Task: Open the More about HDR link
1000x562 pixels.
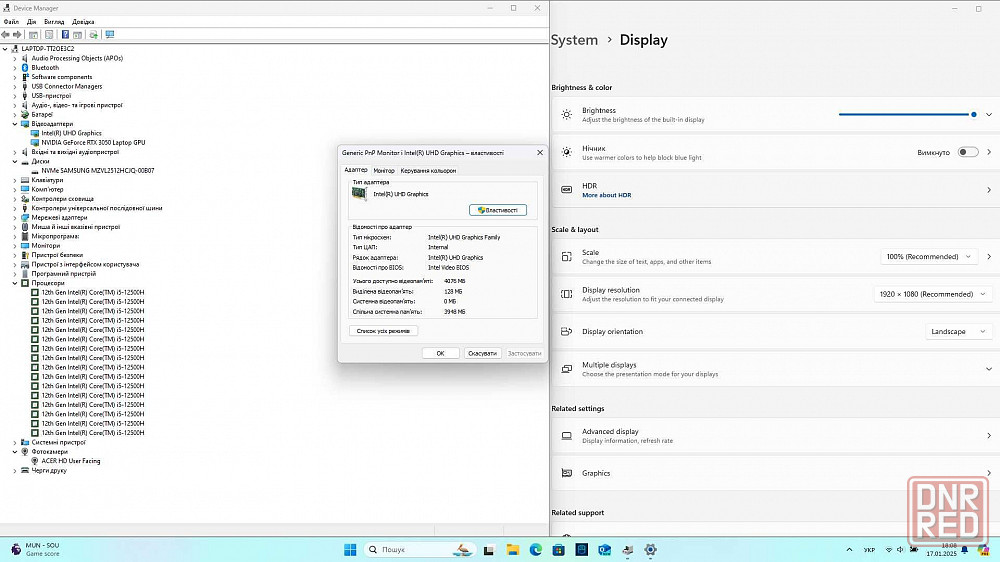Action: pyautogui.click(x=607, y=195)
